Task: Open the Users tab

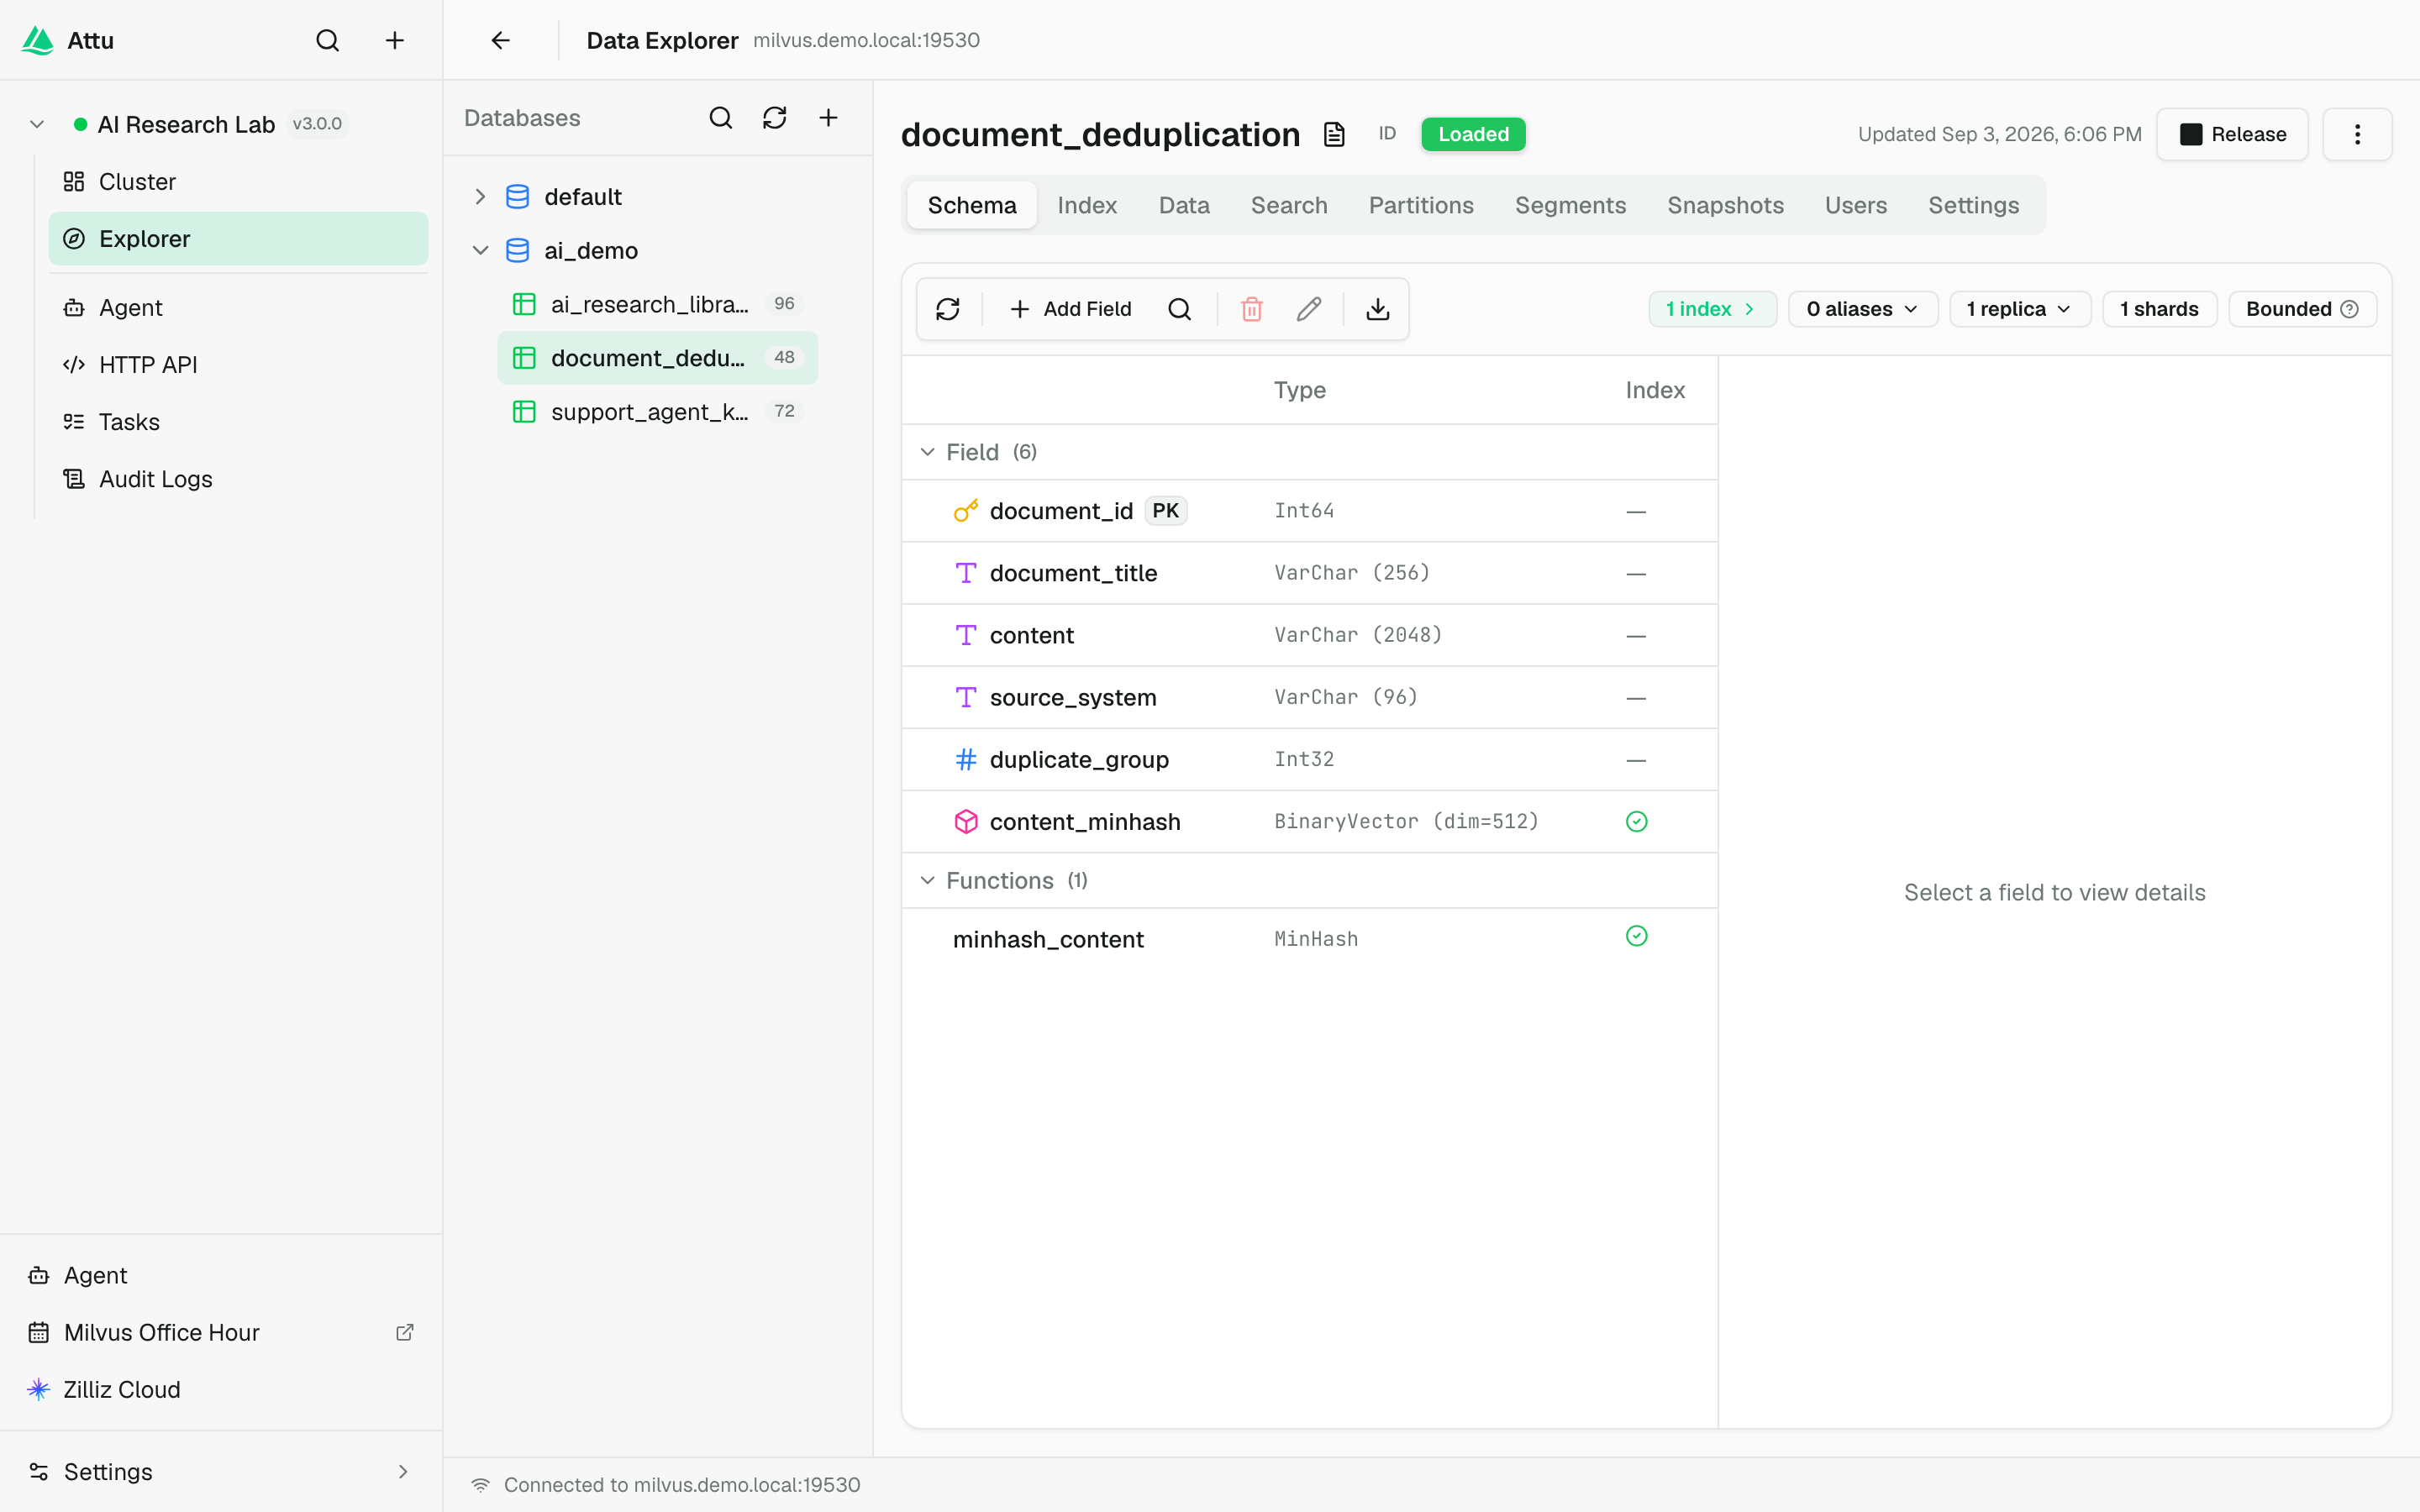Action: [x=1856, y=205]
